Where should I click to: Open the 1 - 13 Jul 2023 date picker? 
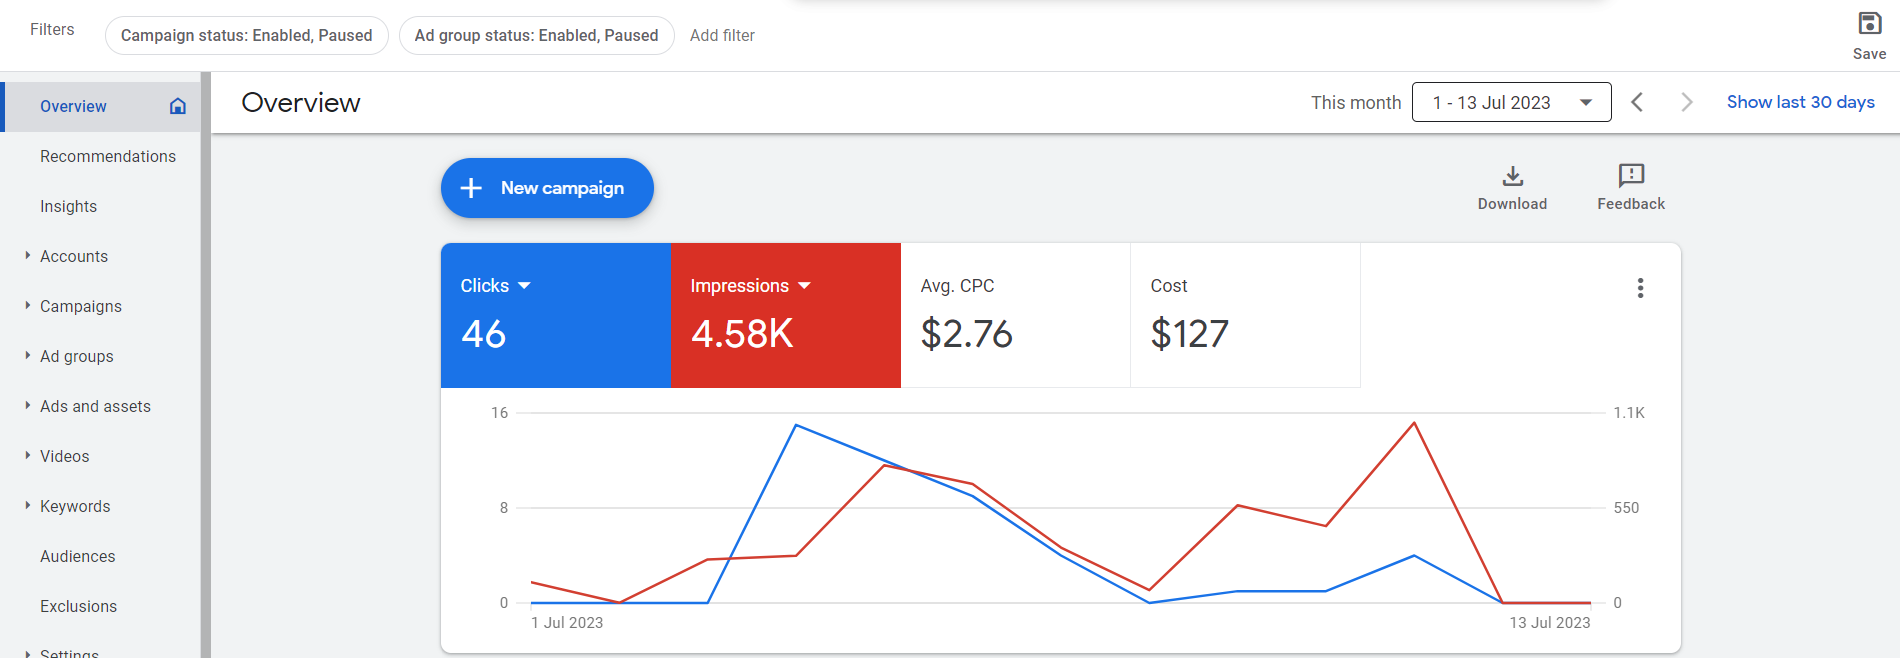(1511, 102)
